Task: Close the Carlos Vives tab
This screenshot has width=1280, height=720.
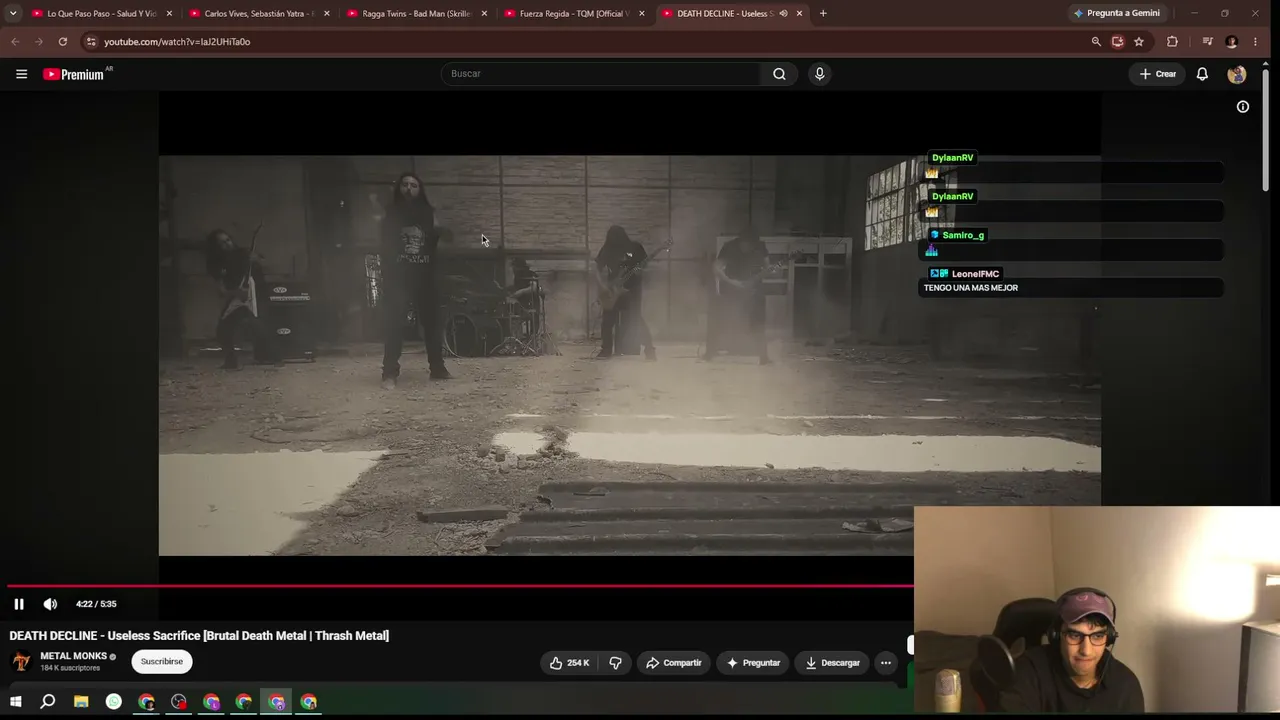Action: [x=326, y=14]
